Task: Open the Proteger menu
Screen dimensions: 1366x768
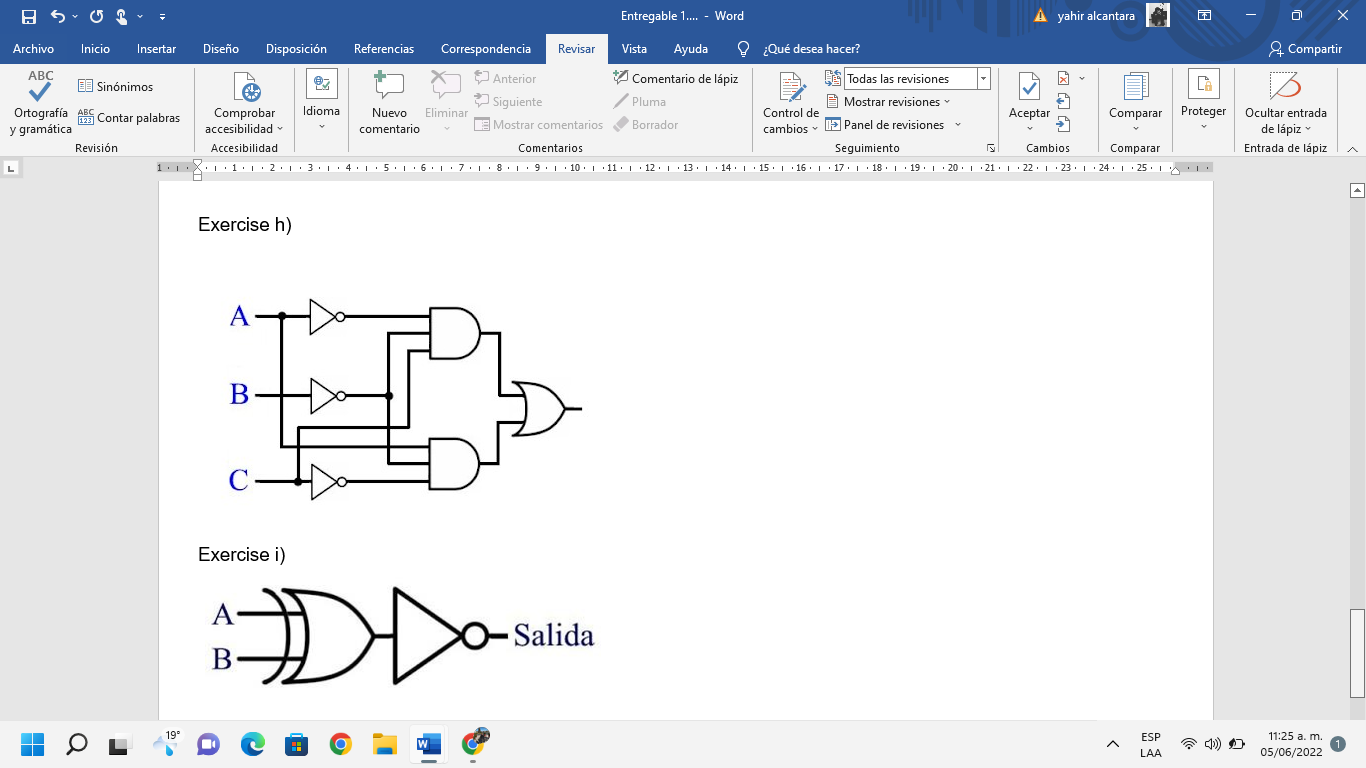Action: pos(1203,100)
